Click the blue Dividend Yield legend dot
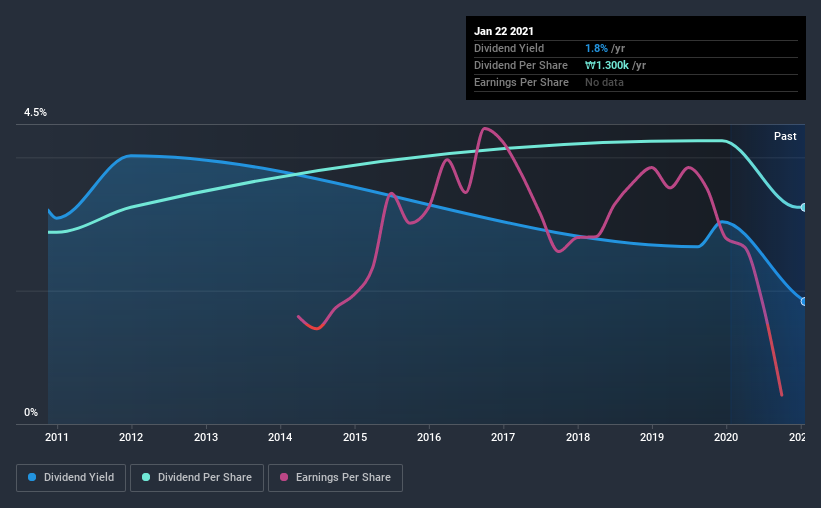The height and width of the screenshot is (508, 821). tap(32, 477)
